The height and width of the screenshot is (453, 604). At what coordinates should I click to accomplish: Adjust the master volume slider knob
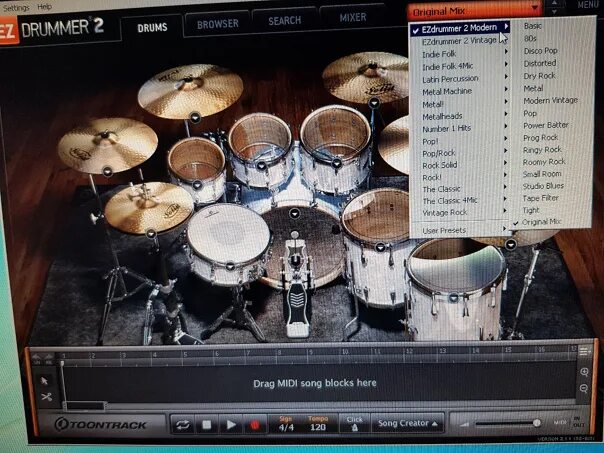537,423
